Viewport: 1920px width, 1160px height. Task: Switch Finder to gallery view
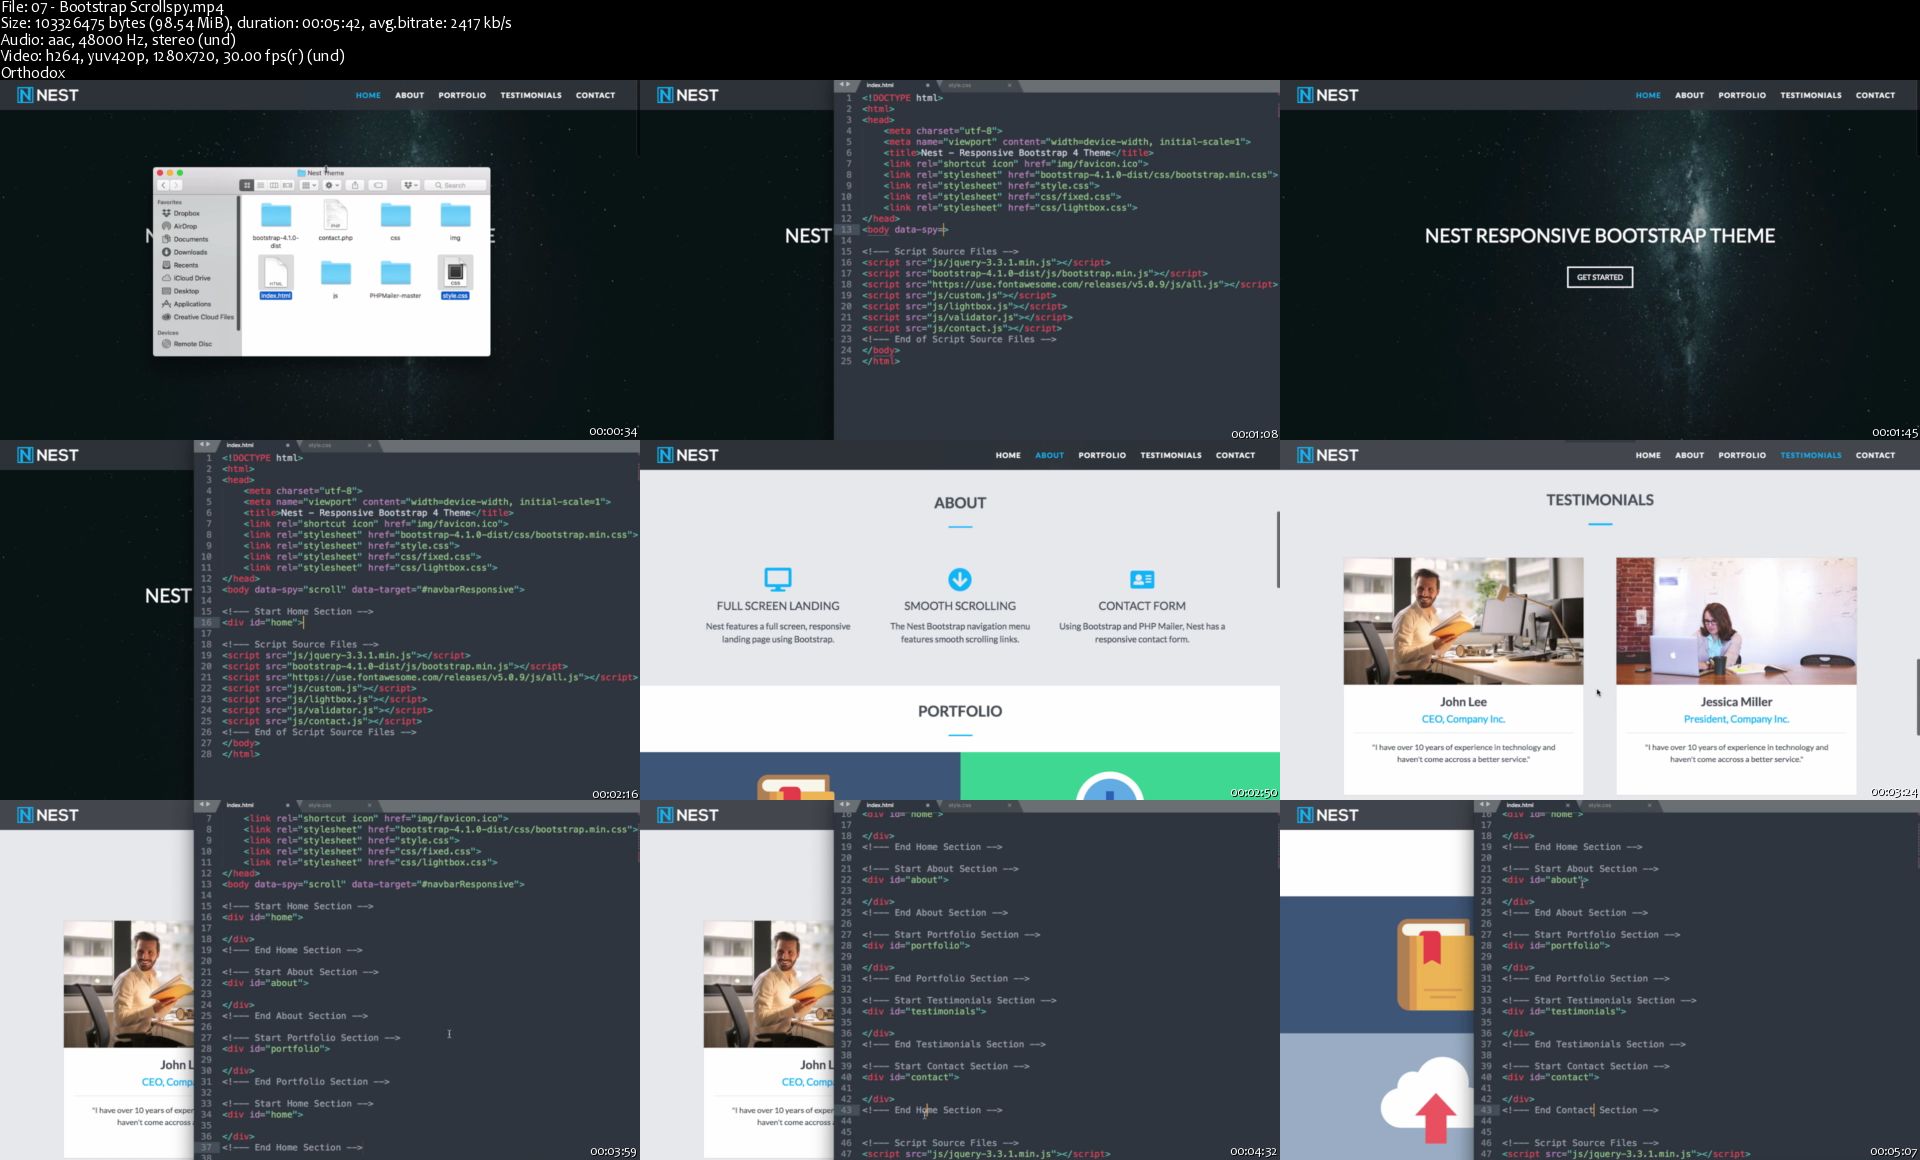coord(287,185)
